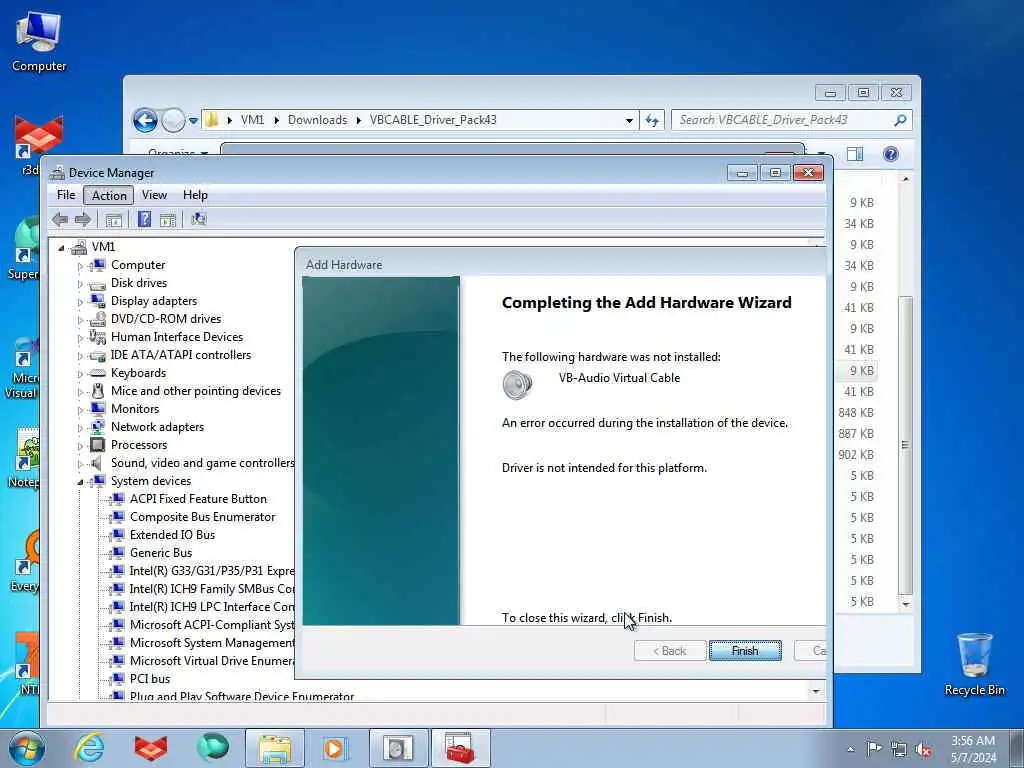Select Sound, video and game controllers
Image resolution: width=1024 pixels, height=768 pixels.
pyautogui.click(x=202, y=462)
